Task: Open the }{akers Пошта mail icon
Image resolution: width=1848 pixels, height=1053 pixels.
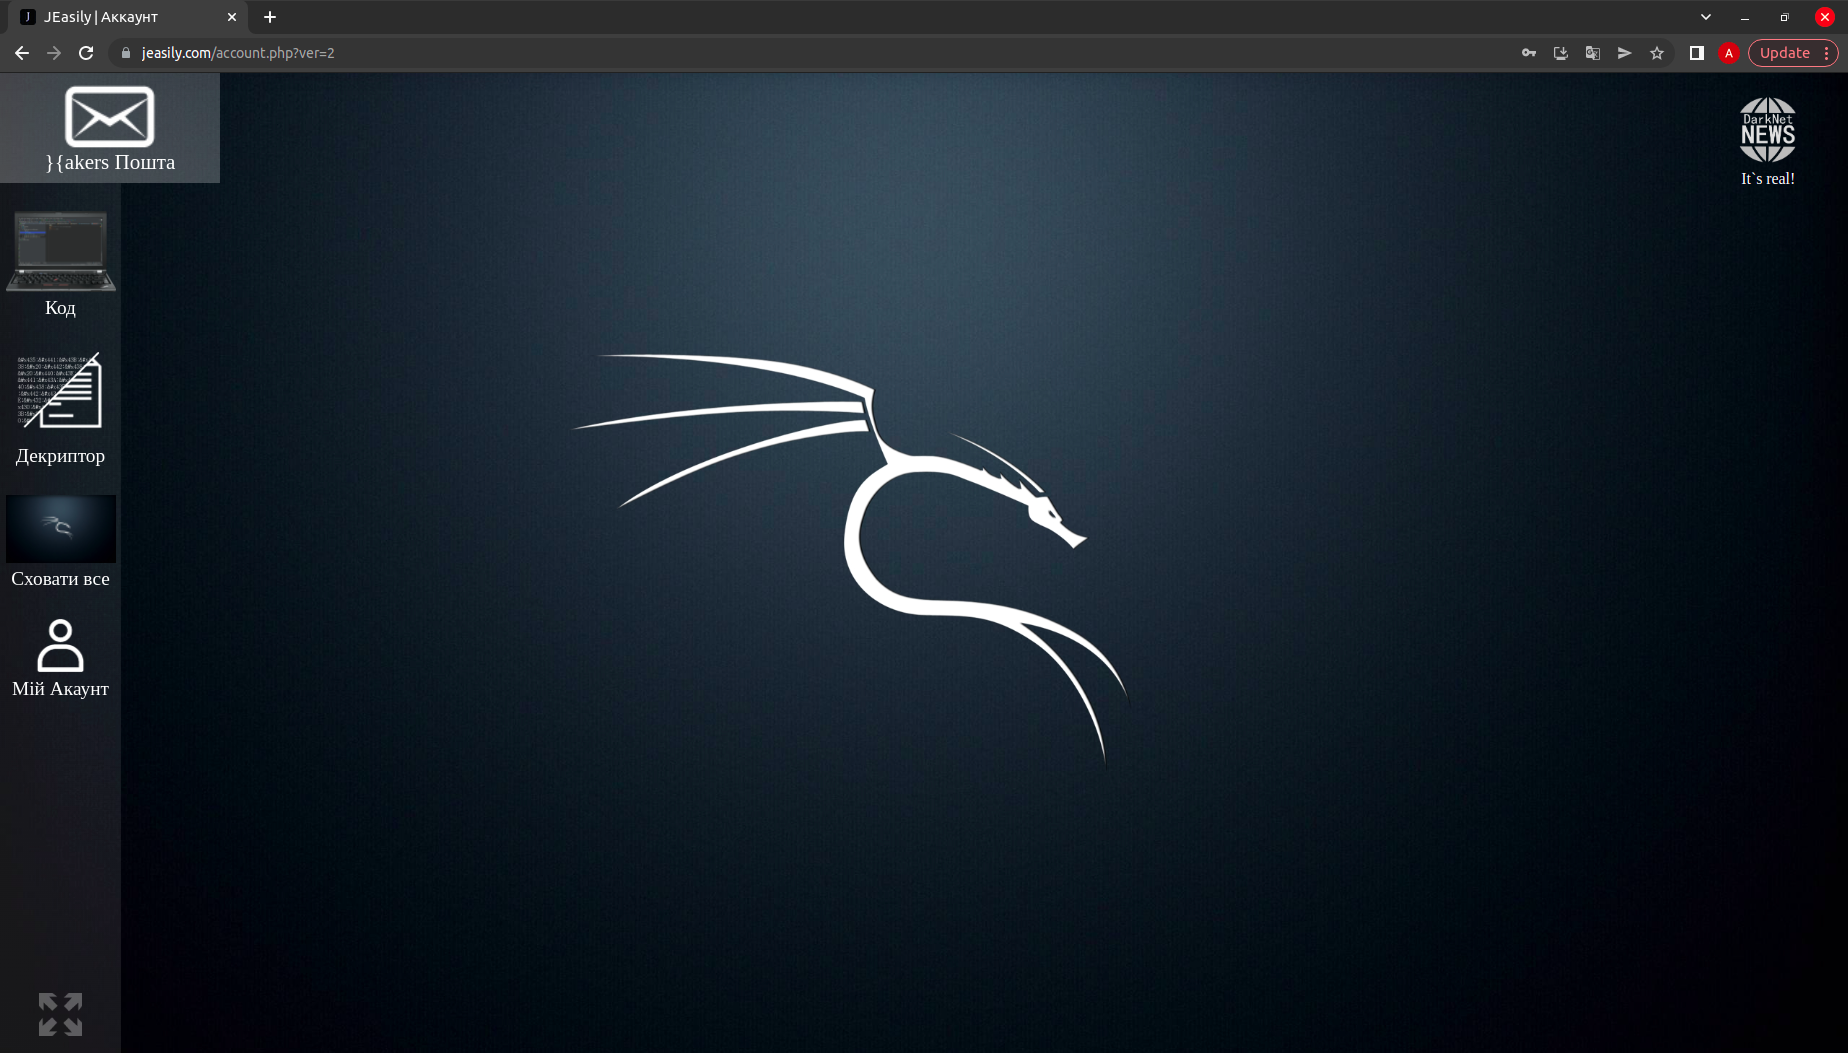Action: coord(110,118)
